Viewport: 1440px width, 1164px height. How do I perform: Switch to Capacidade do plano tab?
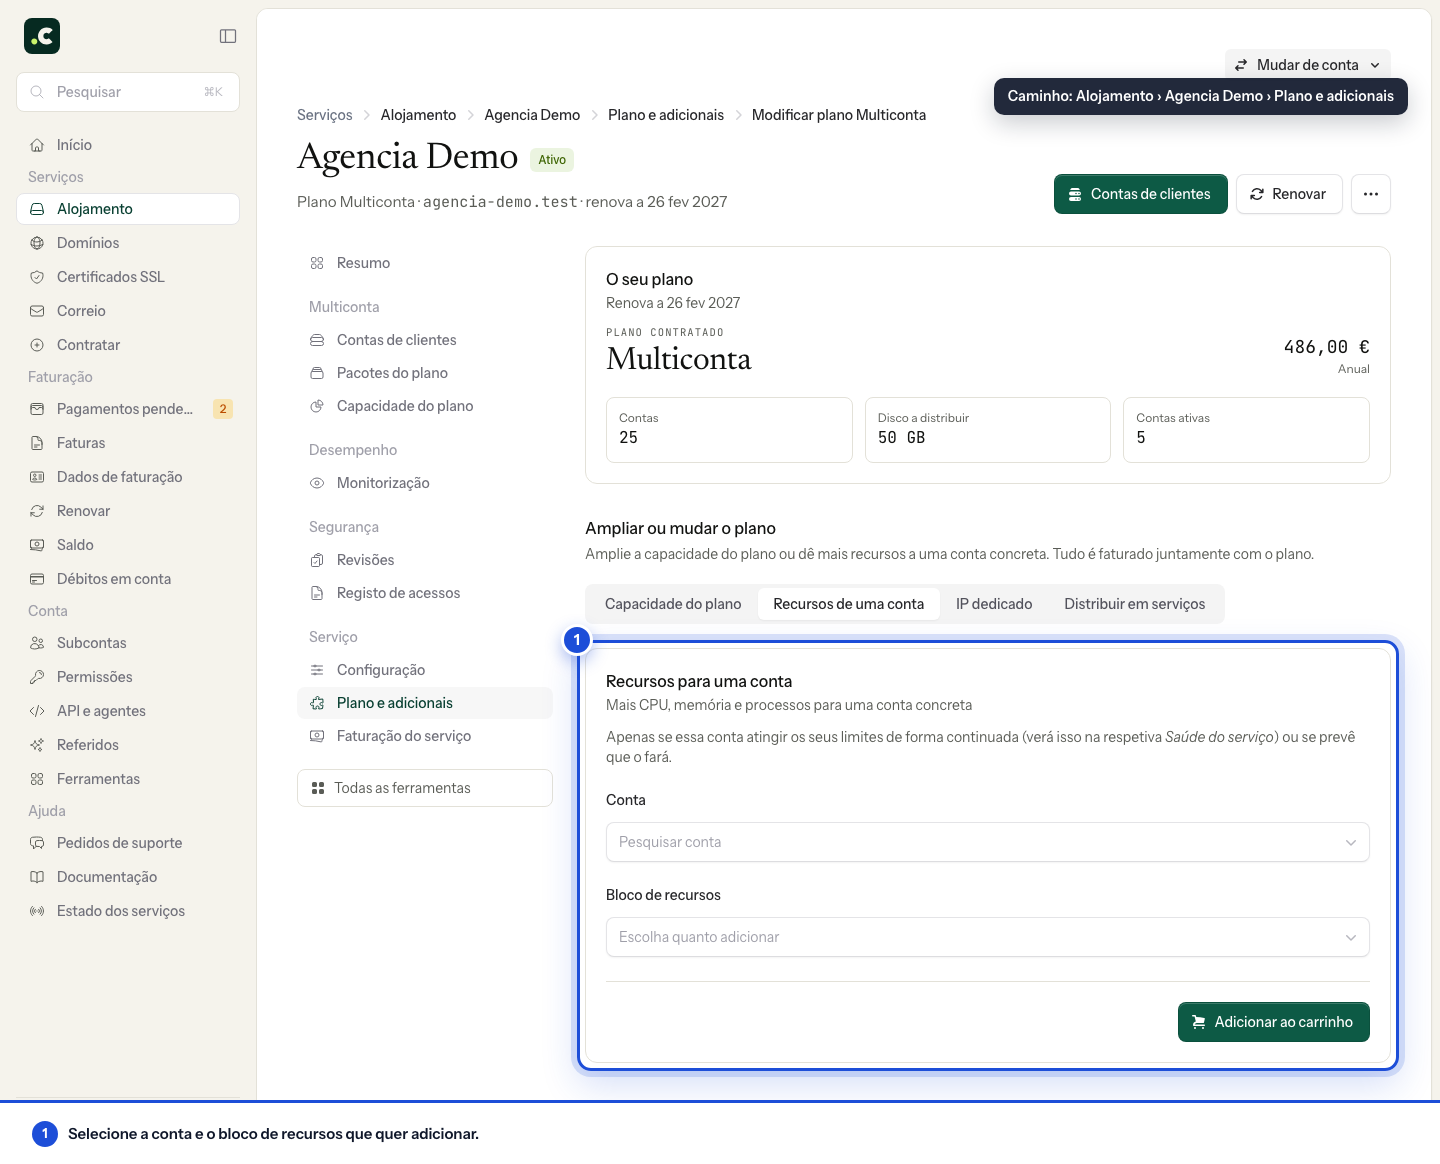(x=673, y=604)
